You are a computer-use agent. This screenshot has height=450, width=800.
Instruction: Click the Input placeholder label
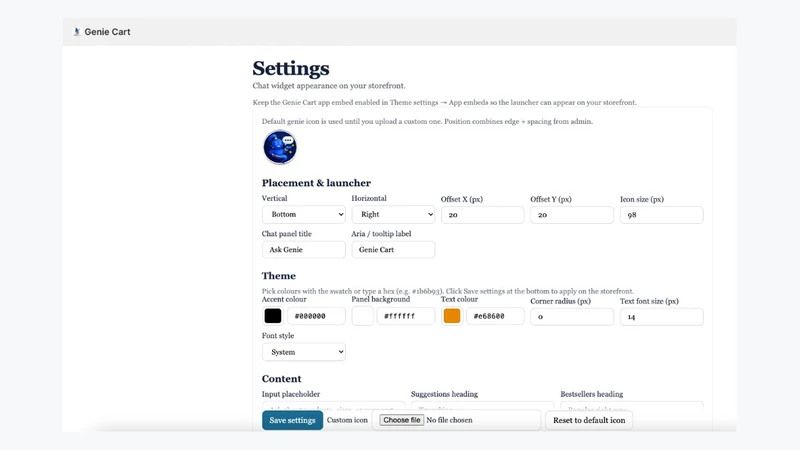pos(291,394)
